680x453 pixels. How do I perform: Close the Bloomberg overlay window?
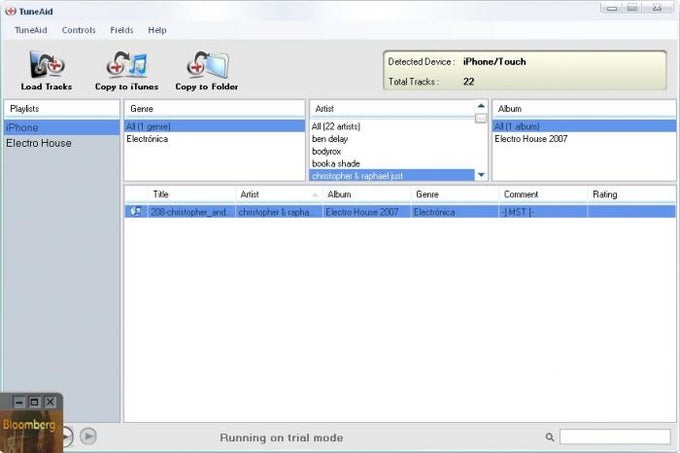coord(50,402)
